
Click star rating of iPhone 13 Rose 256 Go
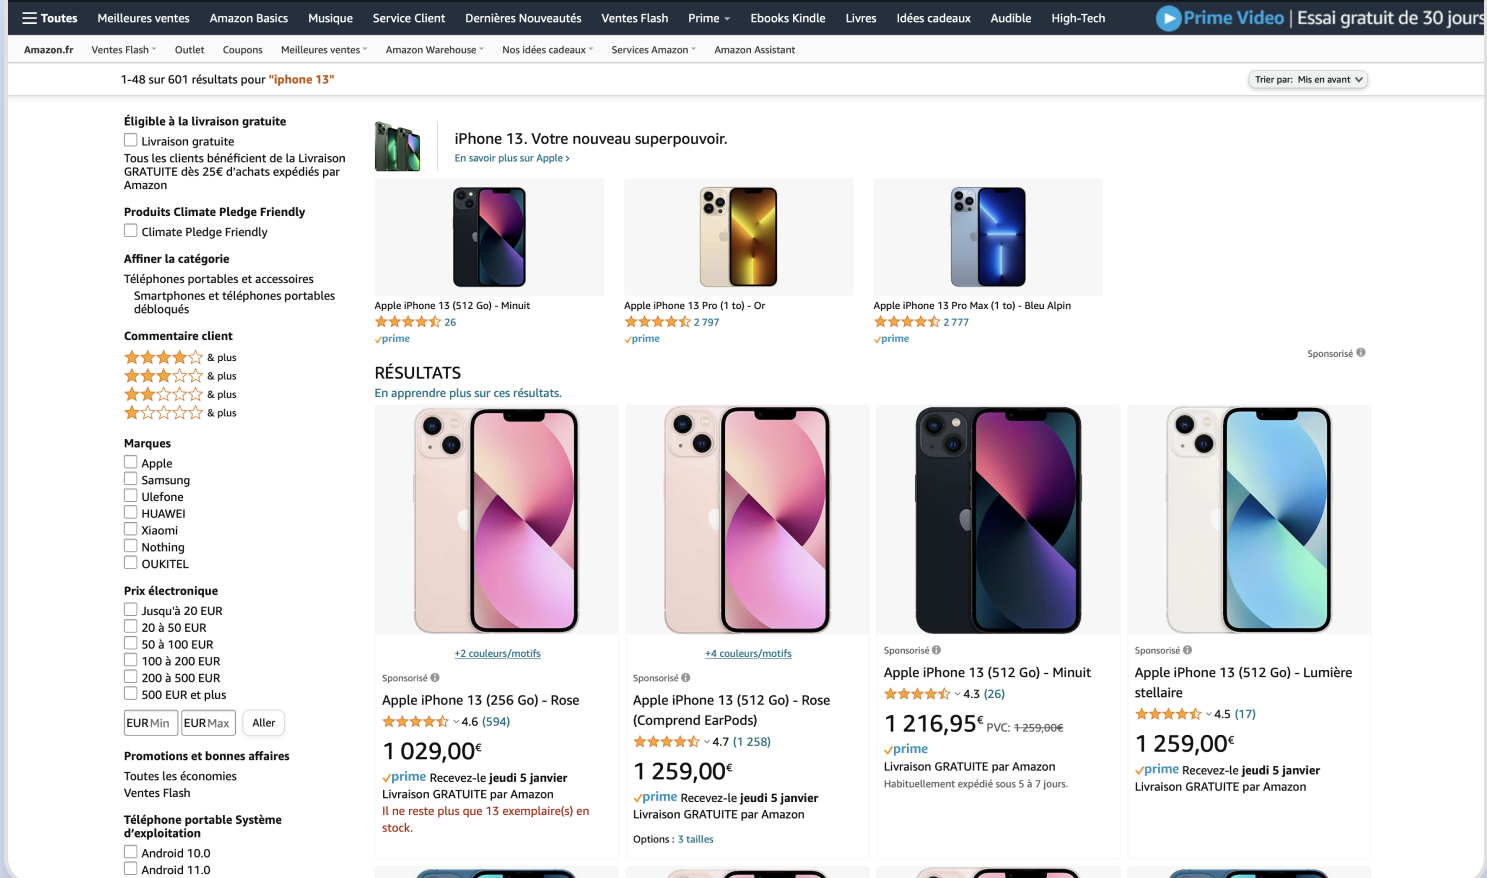coord(416,722)
